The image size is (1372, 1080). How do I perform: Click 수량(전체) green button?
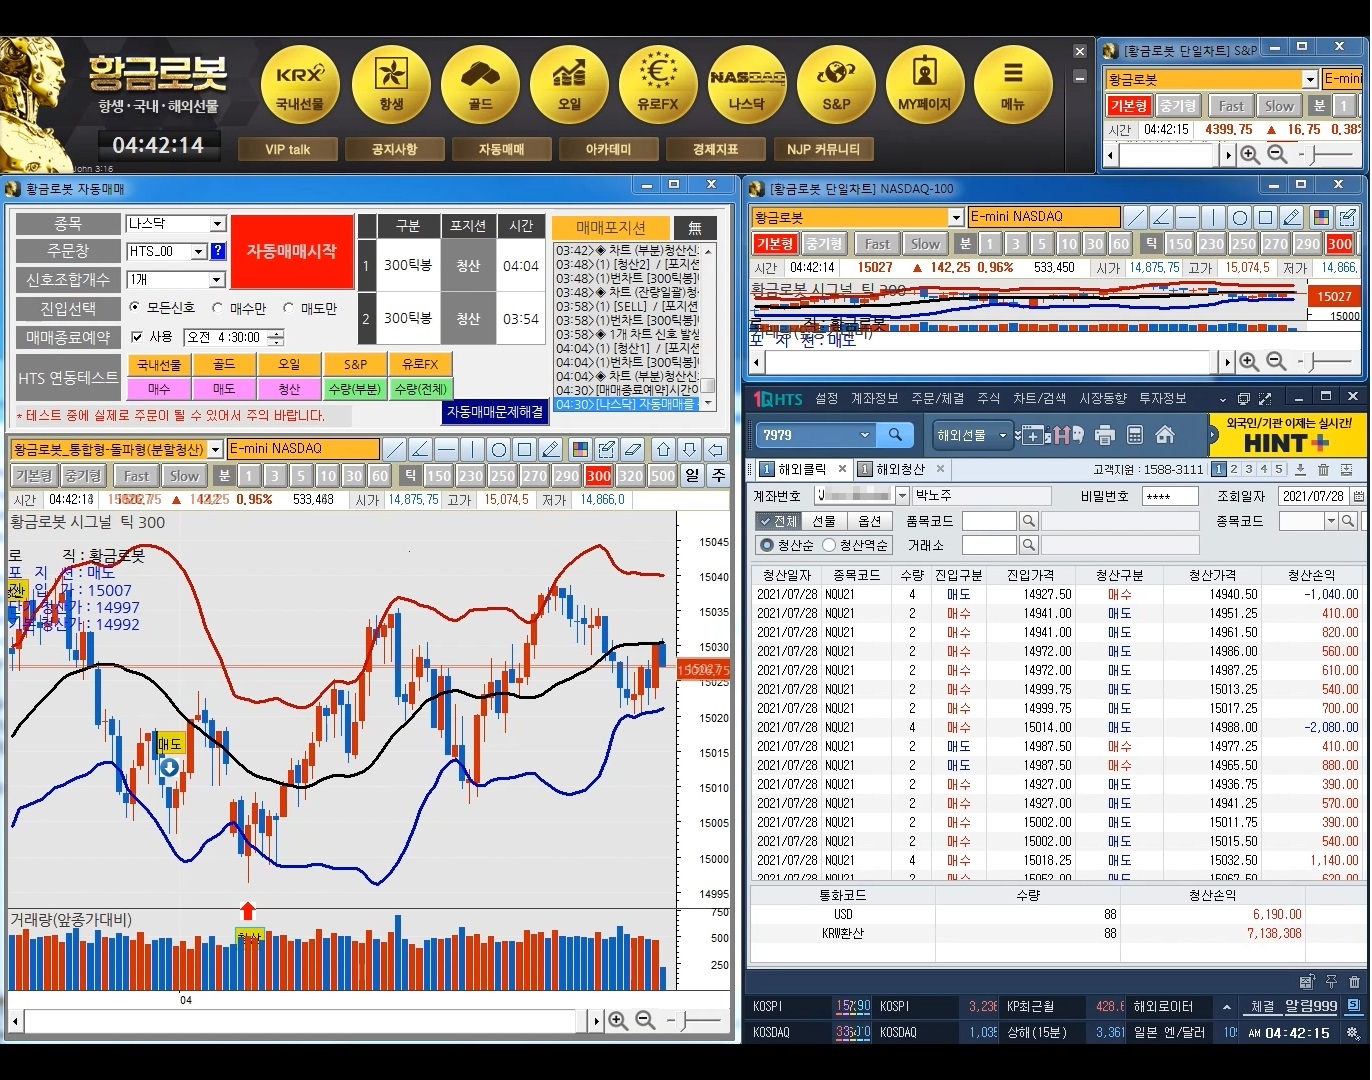[x=420, y=388]
